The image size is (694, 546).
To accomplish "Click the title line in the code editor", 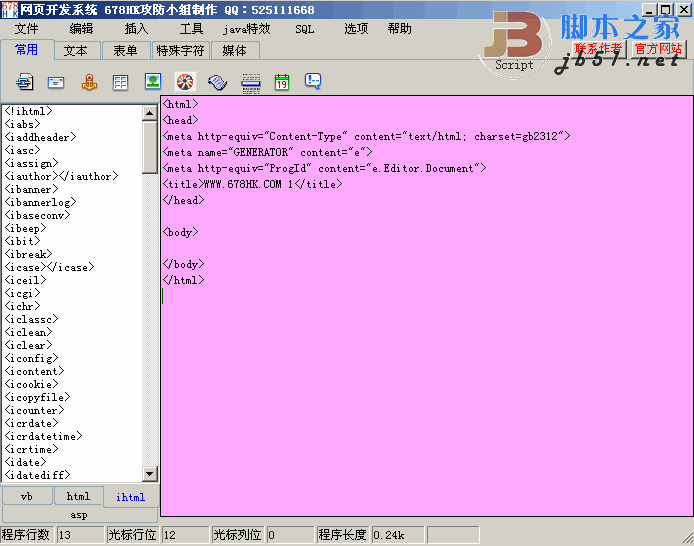I will (252, 184).
